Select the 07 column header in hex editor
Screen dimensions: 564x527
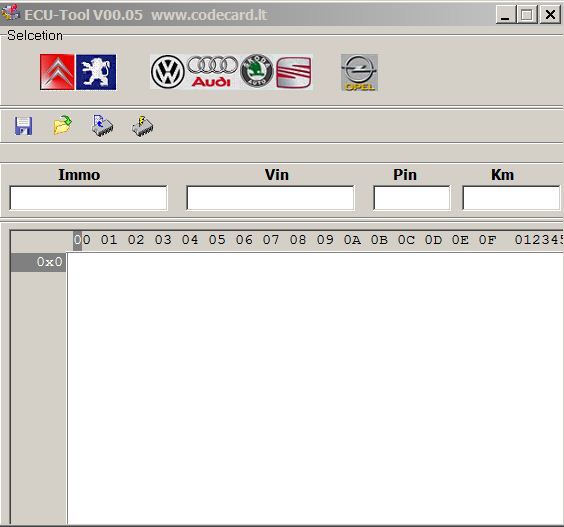pyautogui.click(x=271, y=240)
